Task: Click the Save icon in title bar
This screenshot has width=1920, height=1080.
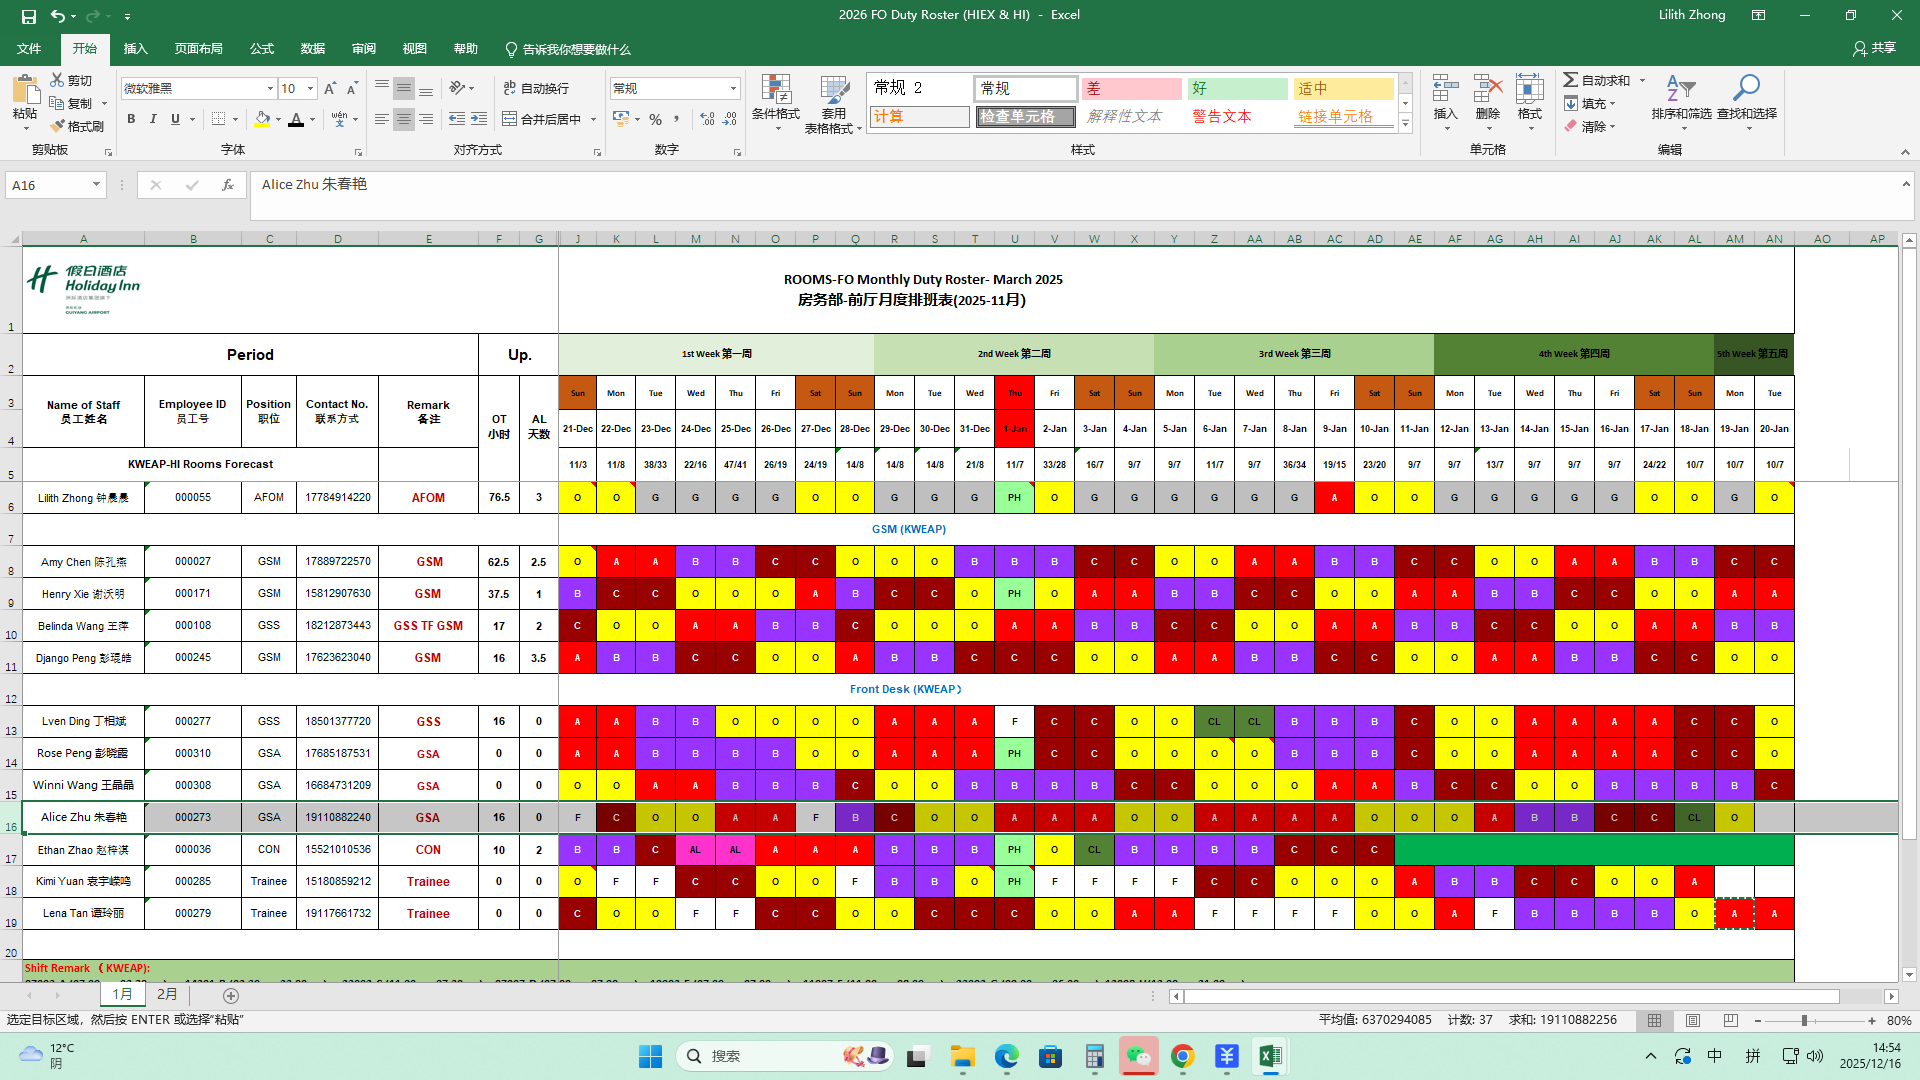Action: tap(29, 16)
